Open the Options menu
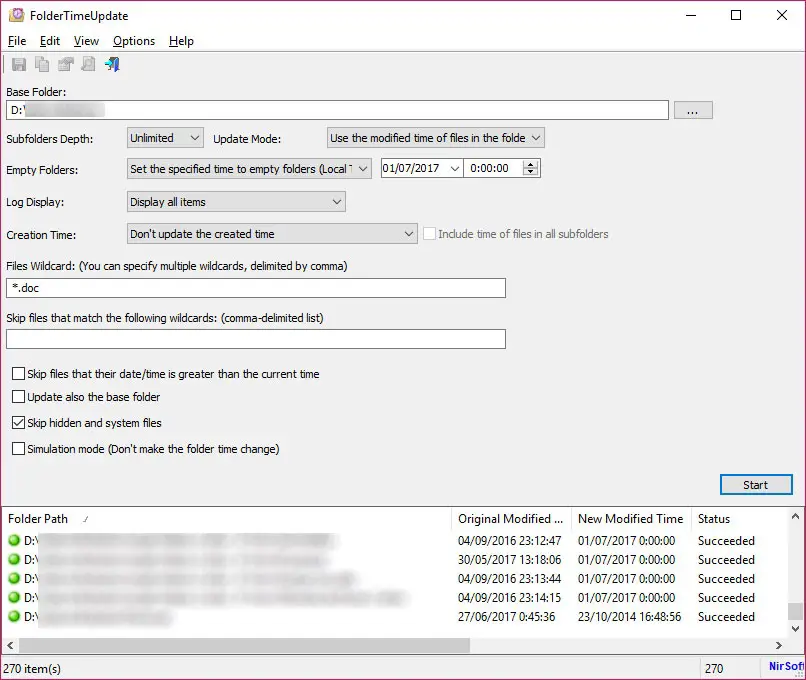 [134, 41]
